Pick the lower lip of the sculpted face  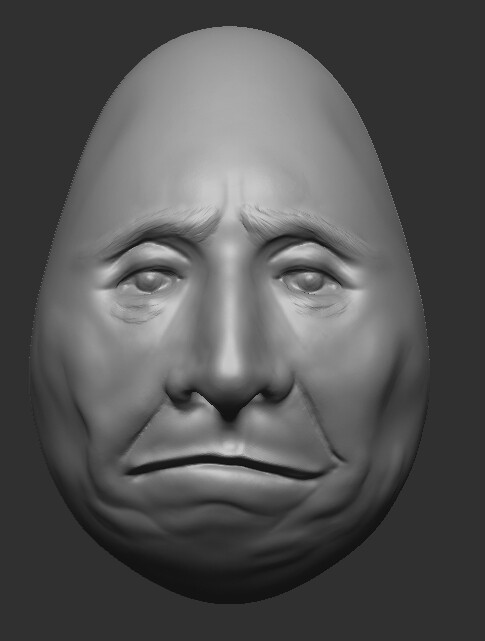225,479
